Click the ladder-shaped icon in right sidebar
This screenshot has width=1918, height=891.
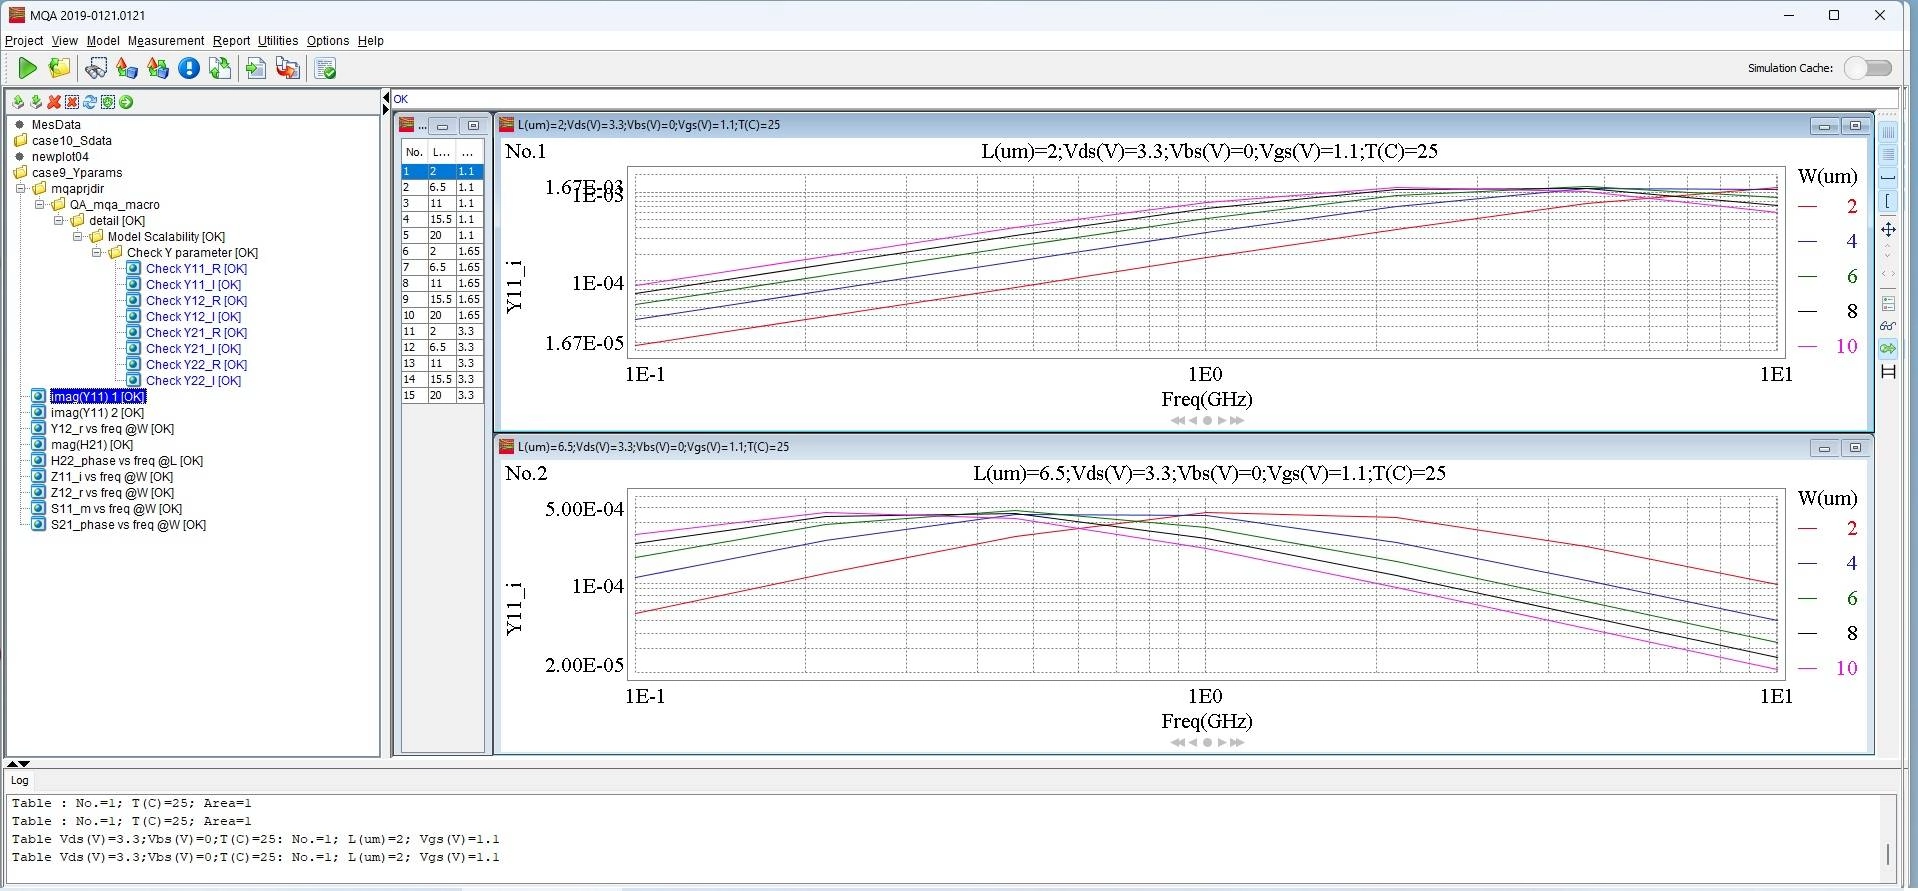pos(1888,372)
